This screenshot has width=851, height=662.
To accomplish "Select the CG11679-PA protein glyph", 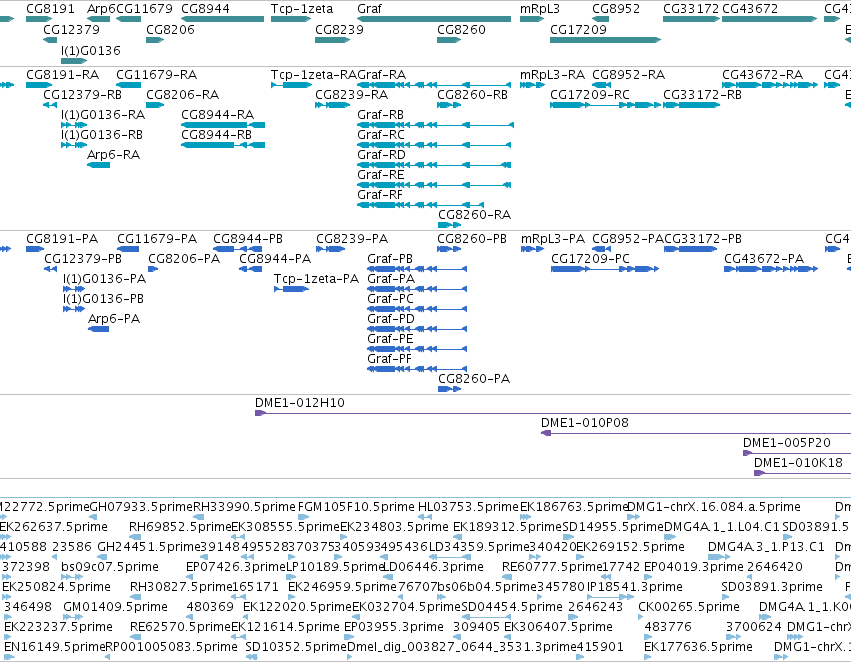I will (128, 249).
